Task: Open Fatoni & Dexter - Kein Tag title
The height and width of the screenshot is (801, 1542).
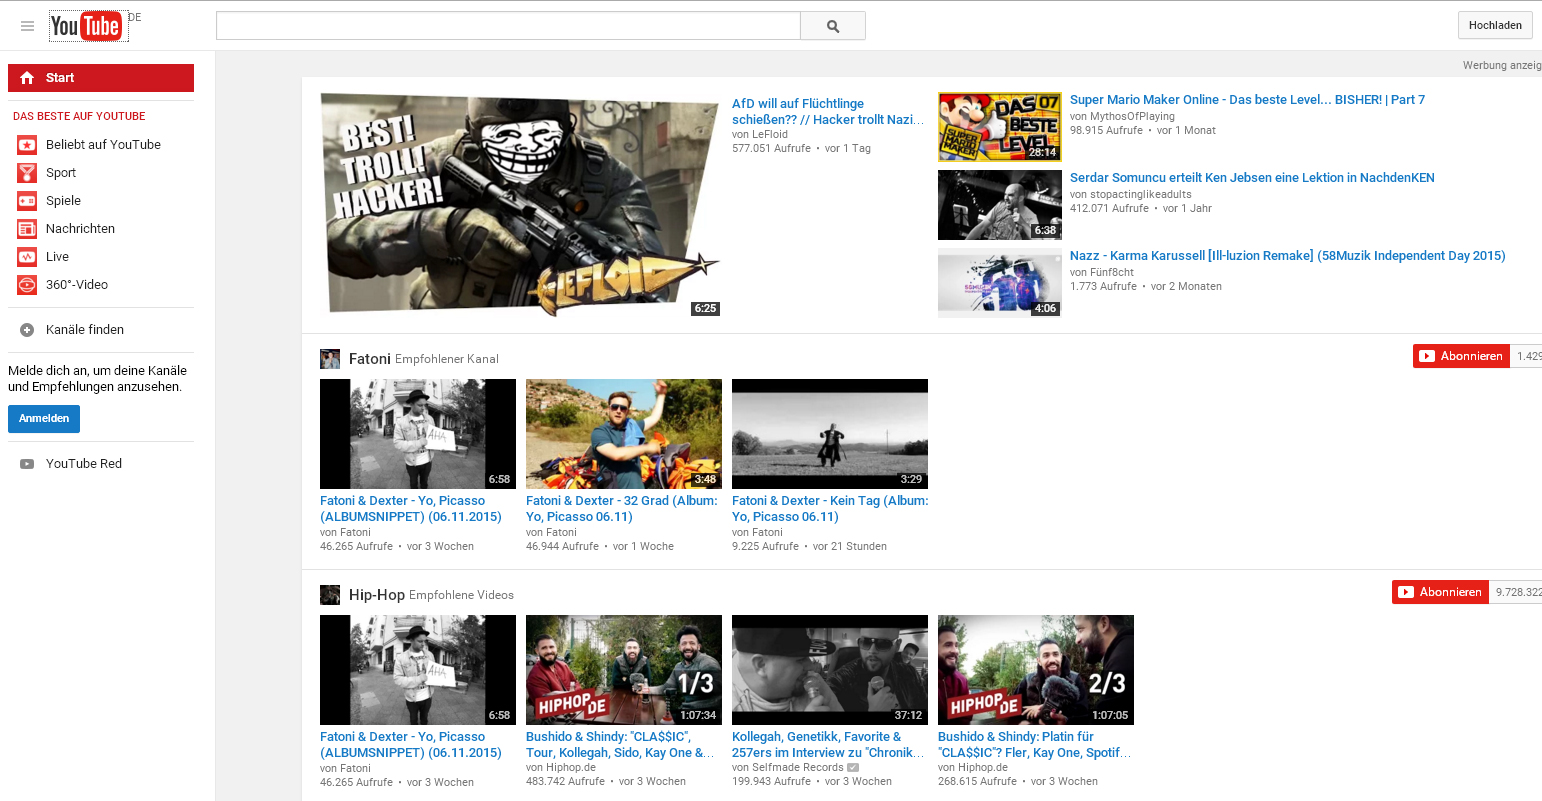Action: [830, 509]
